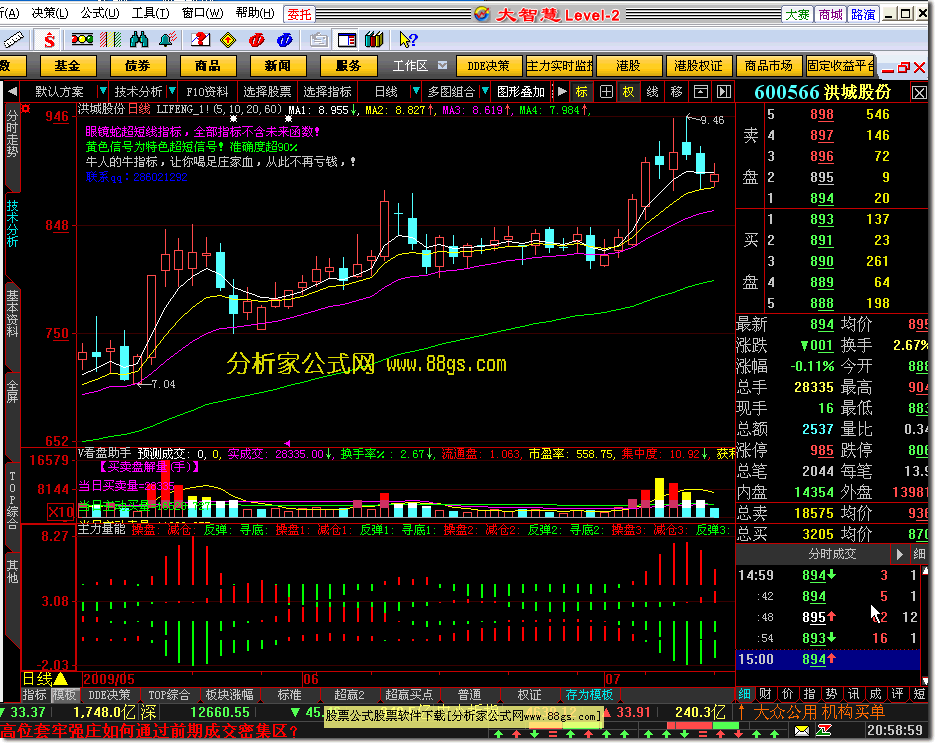Click the 移 move chart icon
The width and height of the screenshot is (938, 745).
pyautogui.click(x=677, y=92)
